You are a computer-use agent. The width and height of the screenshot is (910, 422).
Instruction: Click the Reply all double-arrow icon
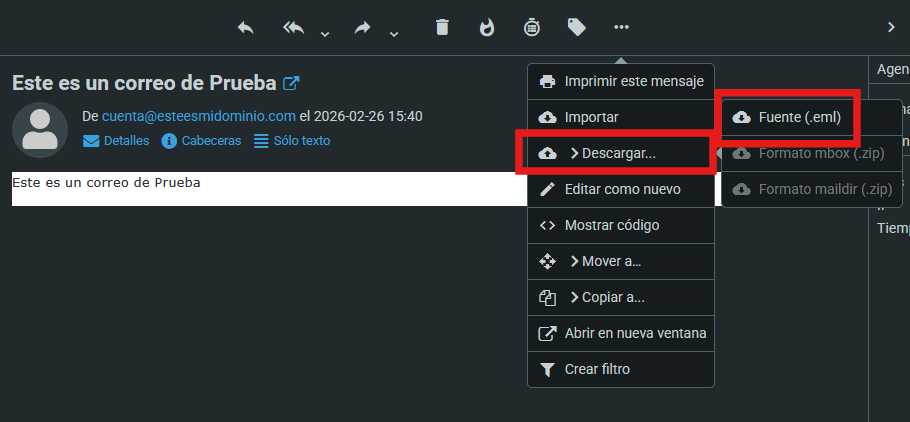tap(294, 28)
